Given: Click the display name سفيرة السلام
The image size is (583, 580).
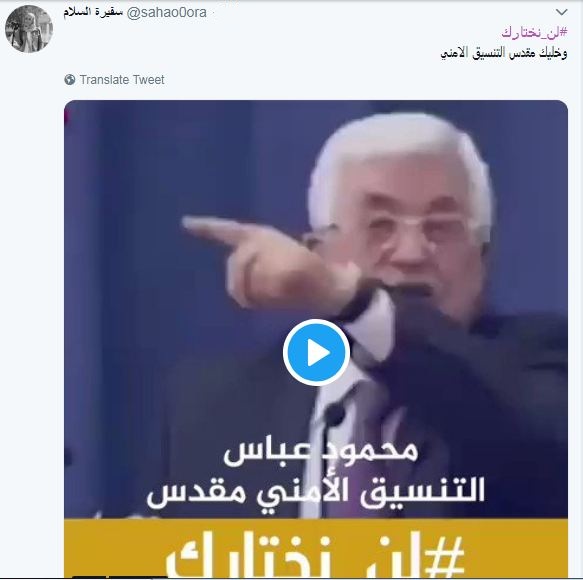Looking at the screenshot, I should (93, 12).
